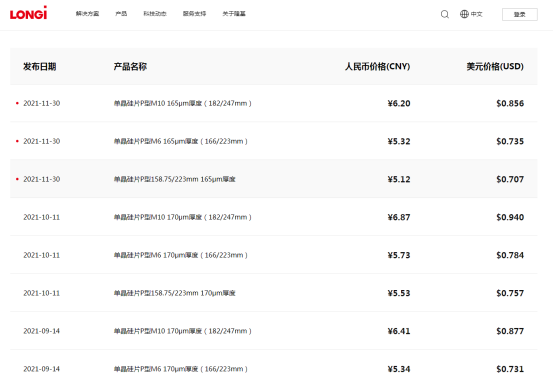Click the ¥6.20 CNY price
Screen dimensions: 554x382
399,103
